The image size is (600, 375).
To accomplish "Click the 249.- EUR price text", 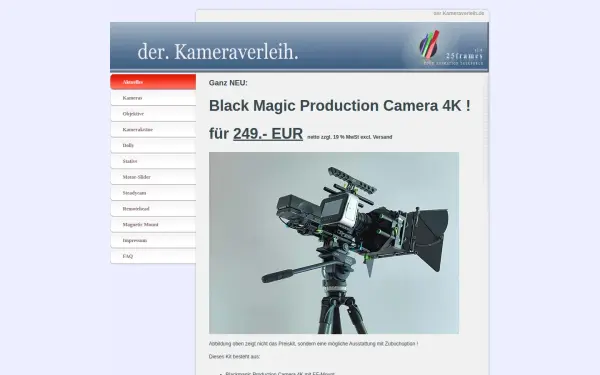I will point(268,134).
